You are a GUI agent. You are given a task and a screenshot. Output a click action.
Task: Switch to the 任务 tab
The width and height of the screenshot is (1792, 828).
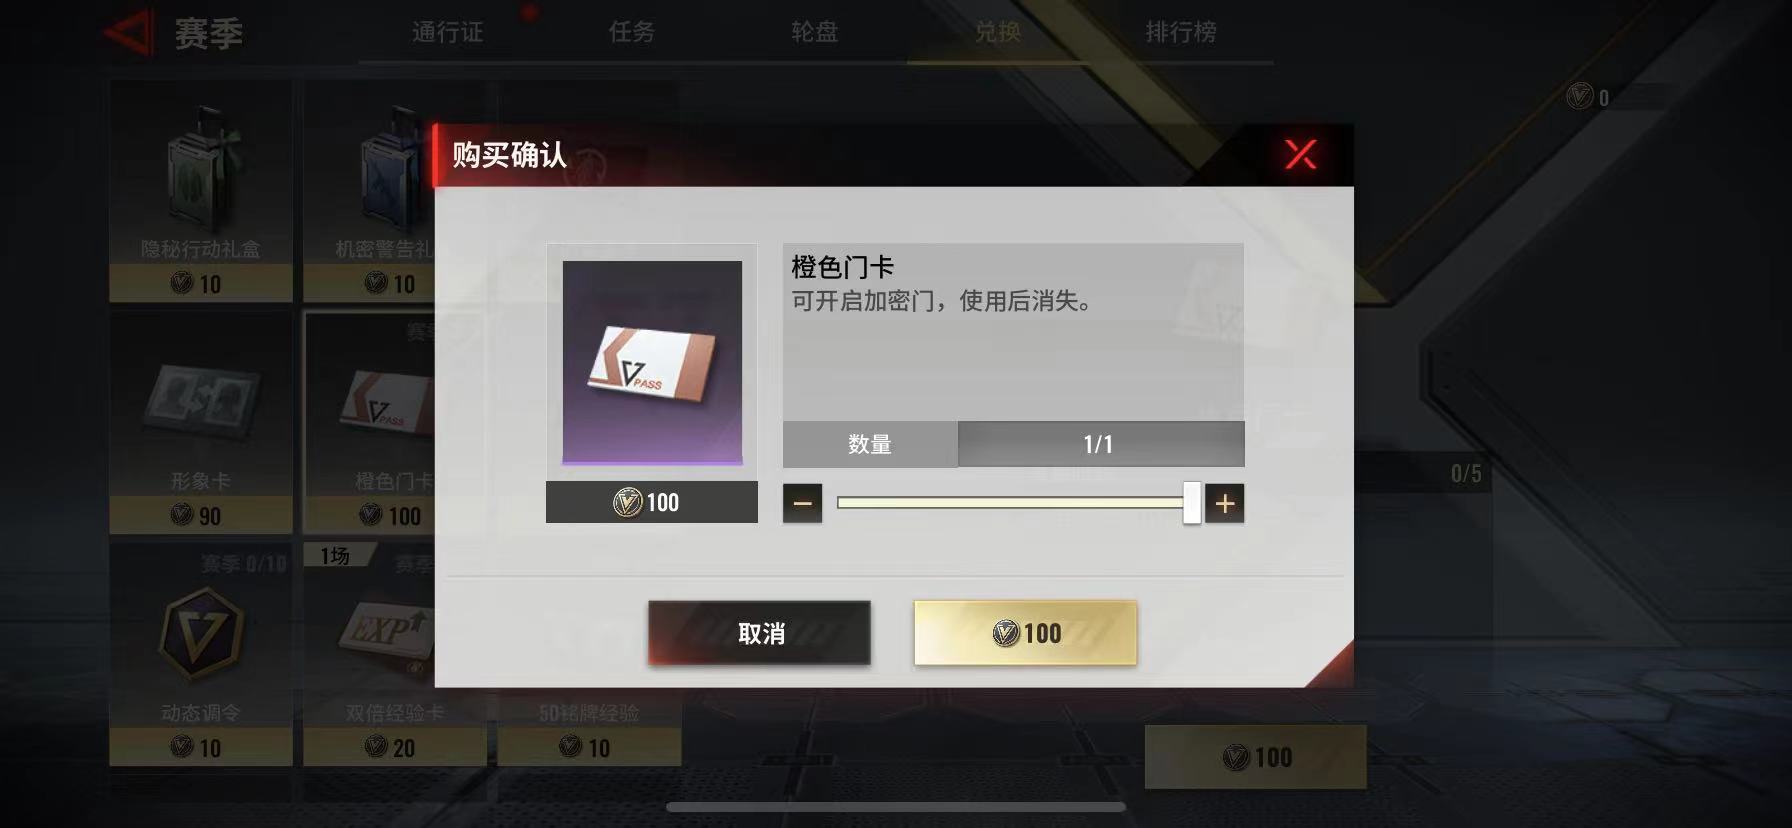631,32
